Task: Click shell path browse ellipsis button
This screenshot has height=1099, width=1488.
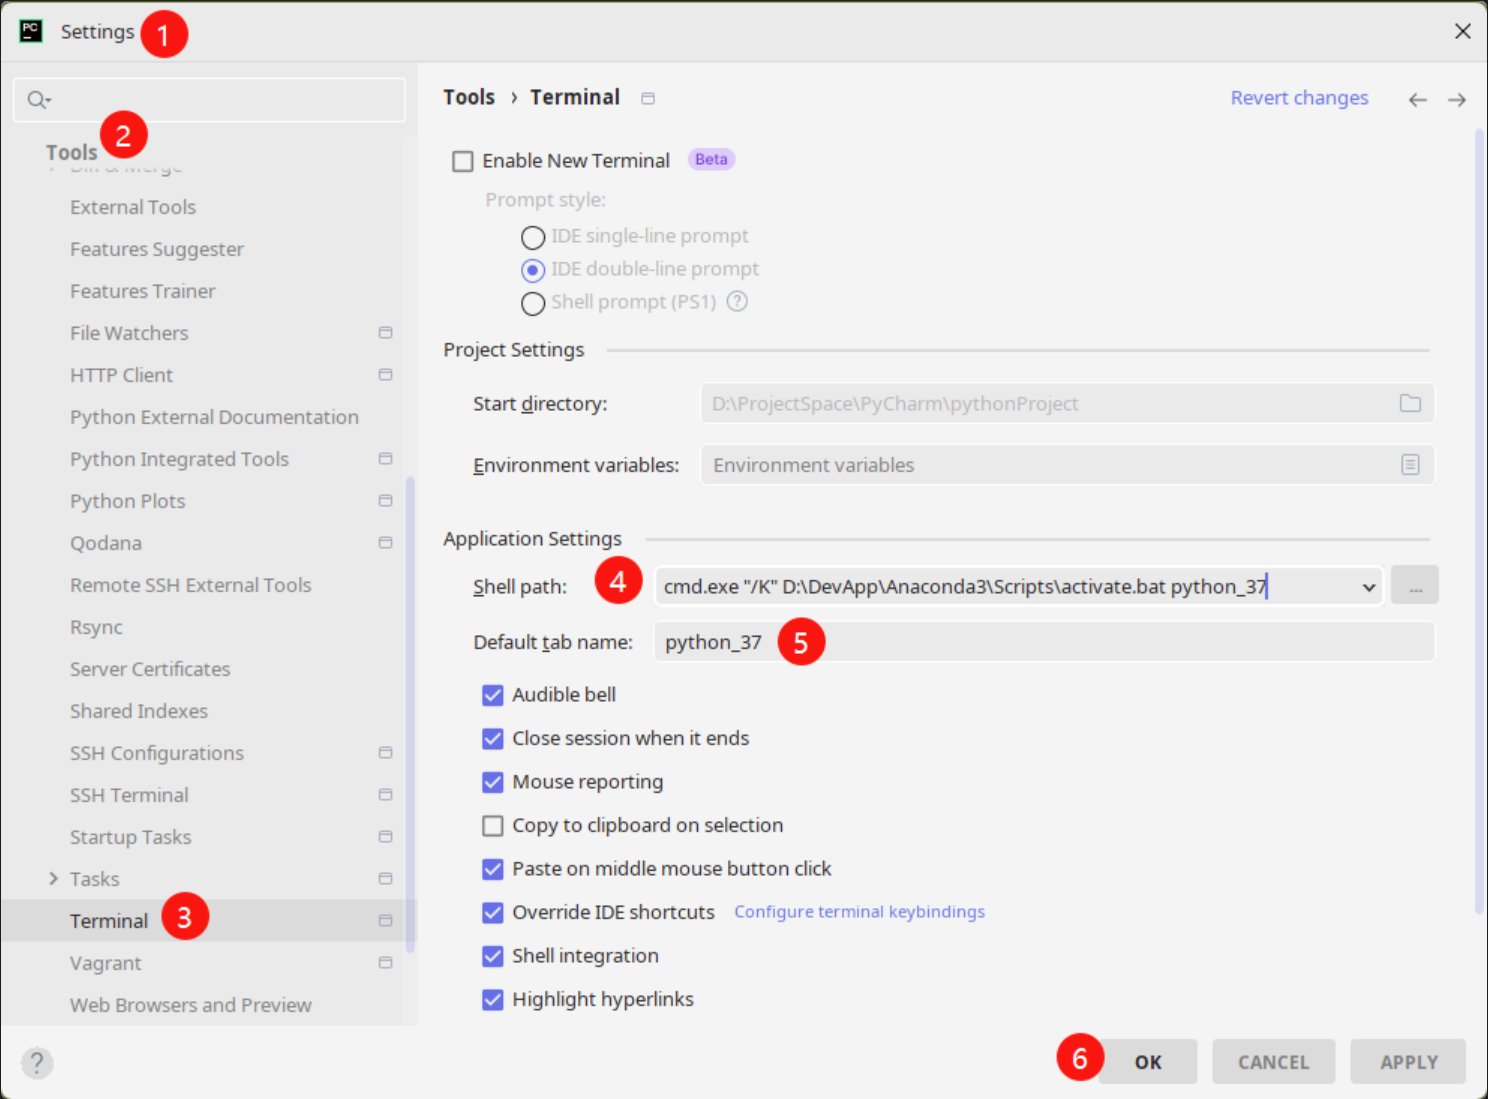Action: pyautogui.click(x=1415, y=585)
